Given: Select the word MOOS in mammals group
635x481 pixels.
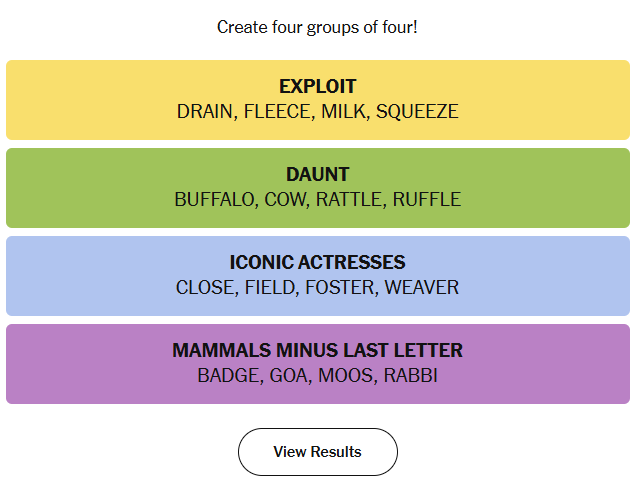Looking at the screenshot, I should pos(345,376).
